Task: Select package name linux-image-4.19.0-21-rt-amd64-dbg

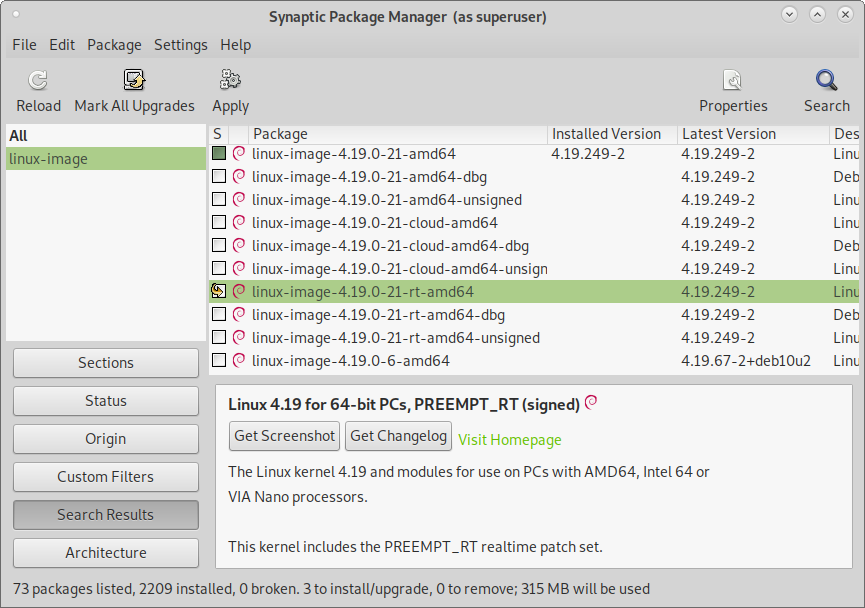Action: tap(378, 315)
